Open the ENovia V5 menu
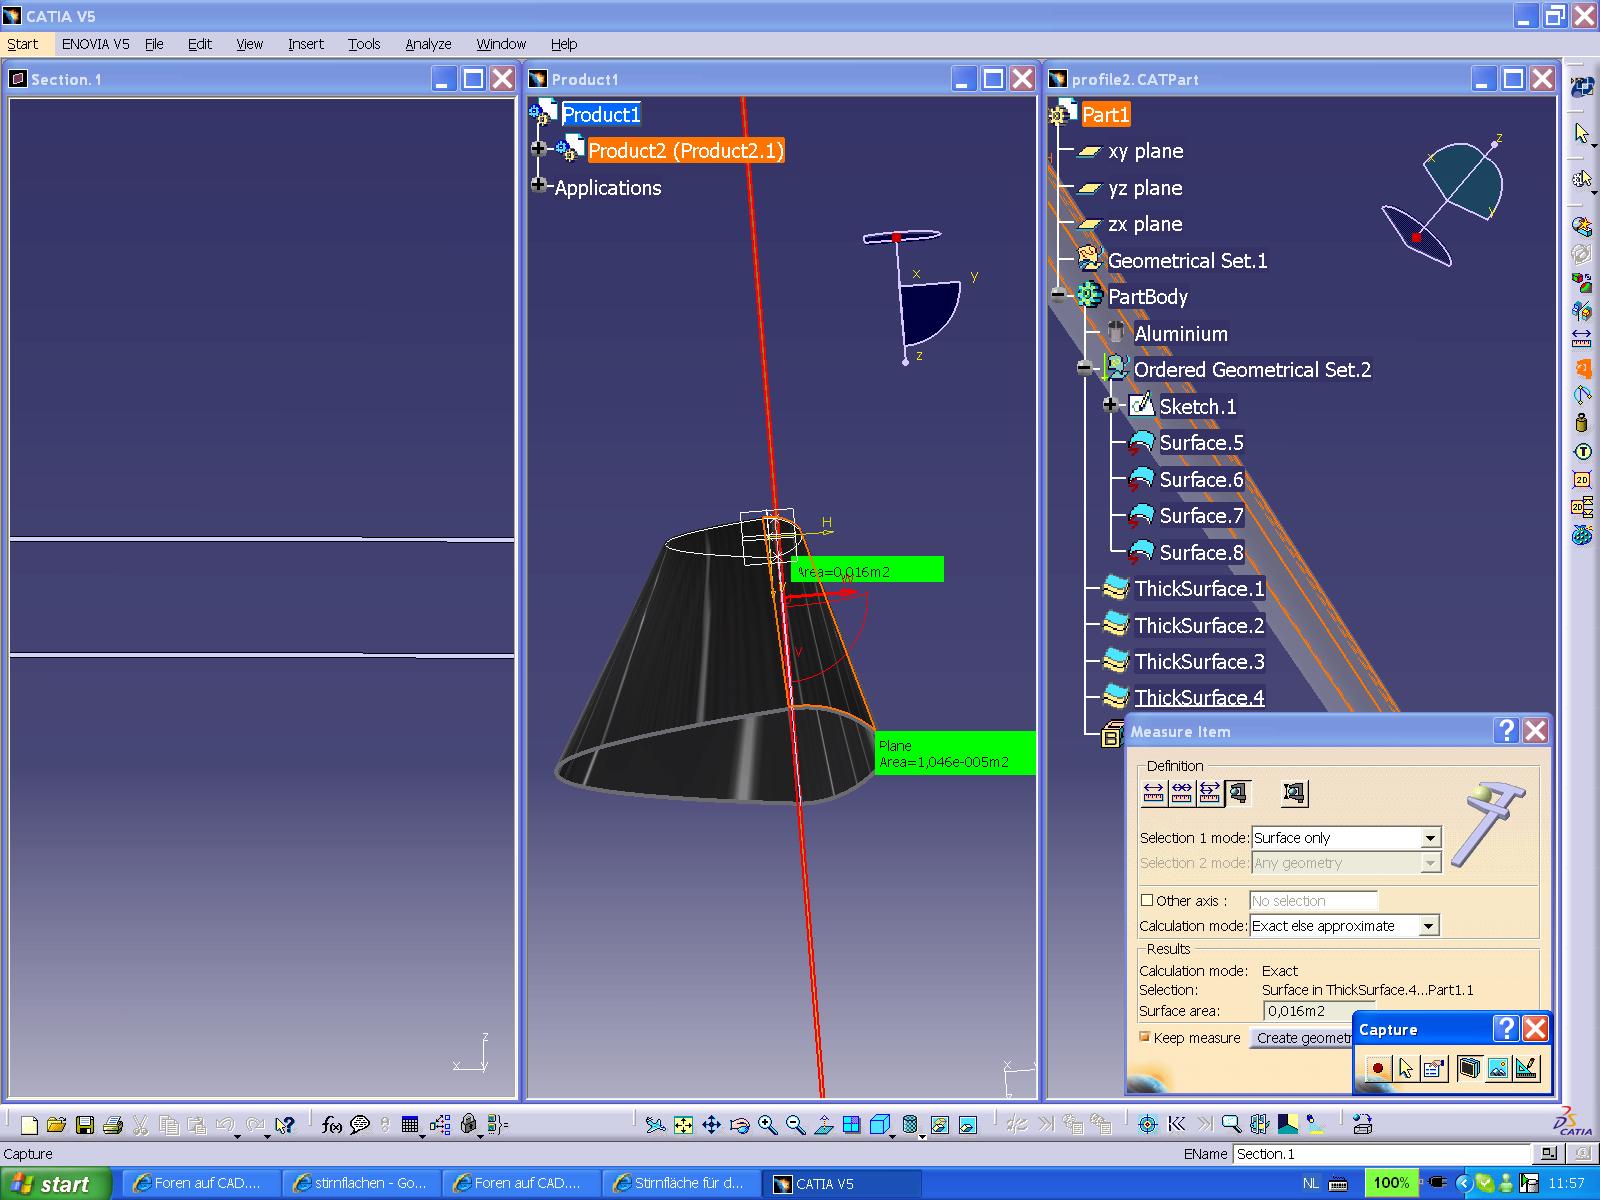The height and width of the screenshot is (1200, 1600). coord(95,44)
